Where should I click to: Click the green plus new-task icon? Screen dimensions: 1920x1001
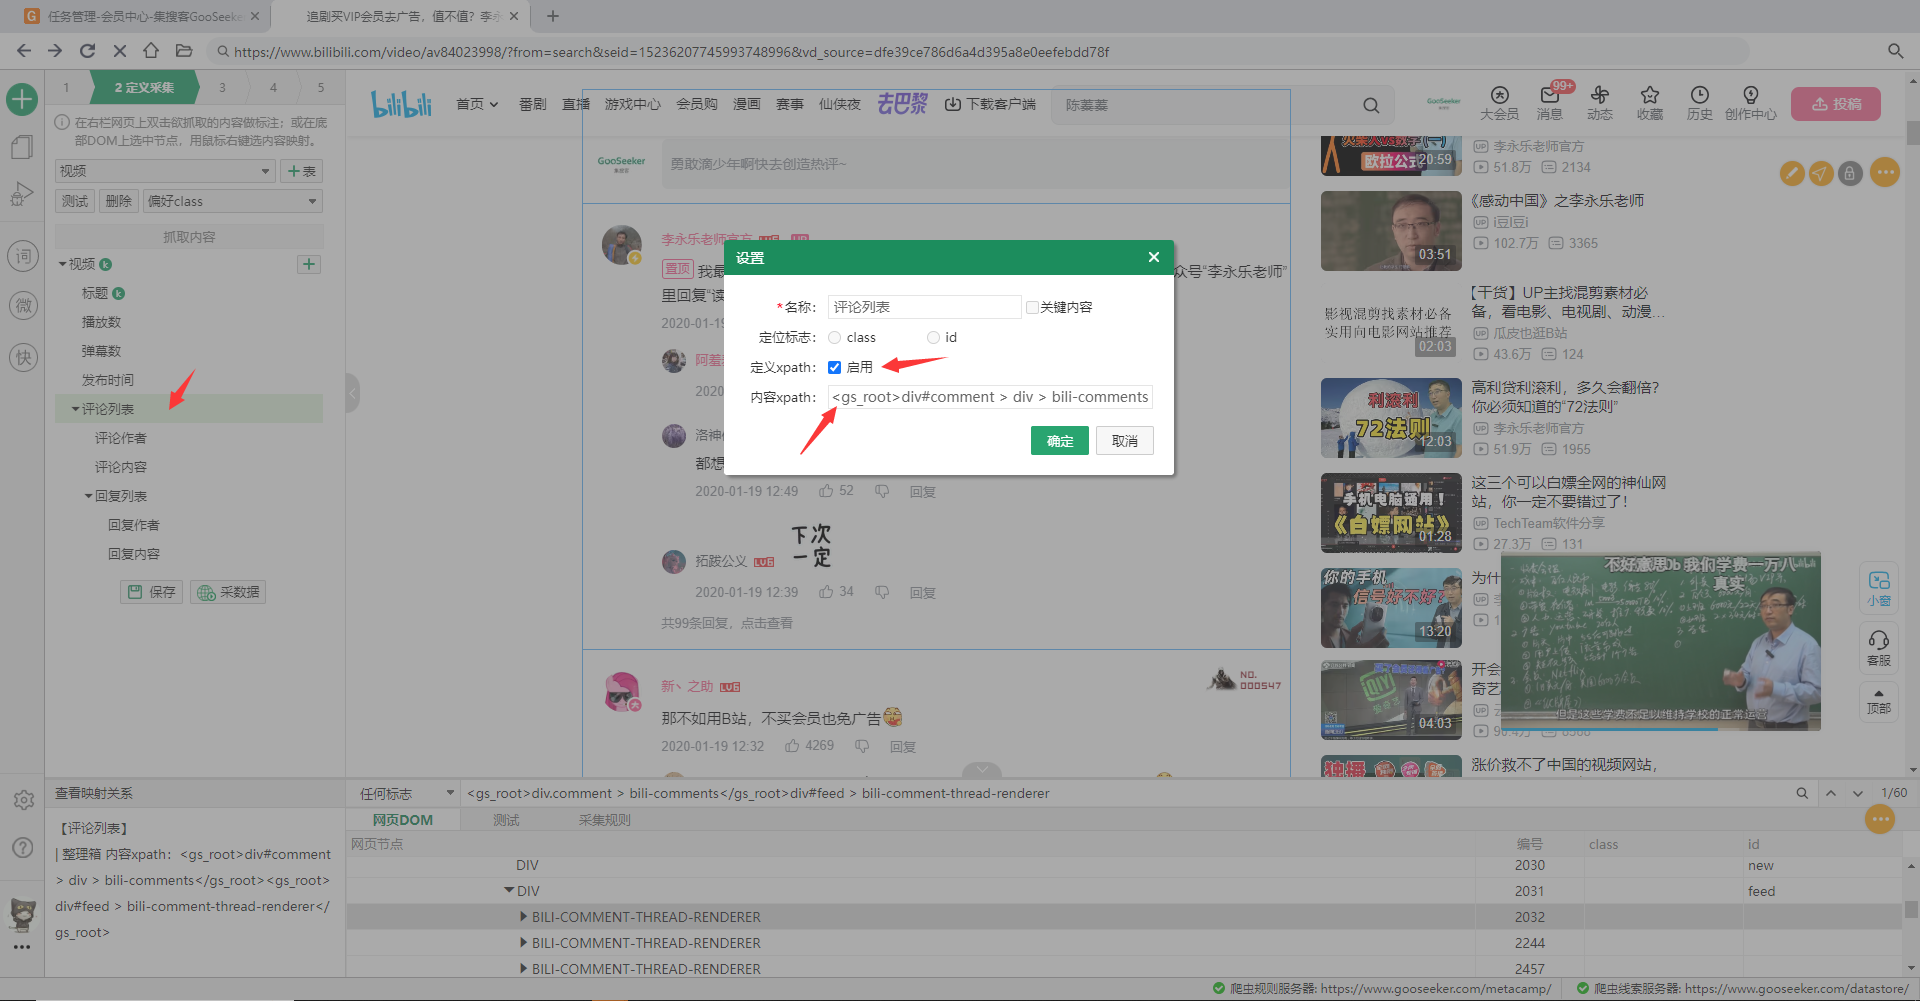click(22, 99)
